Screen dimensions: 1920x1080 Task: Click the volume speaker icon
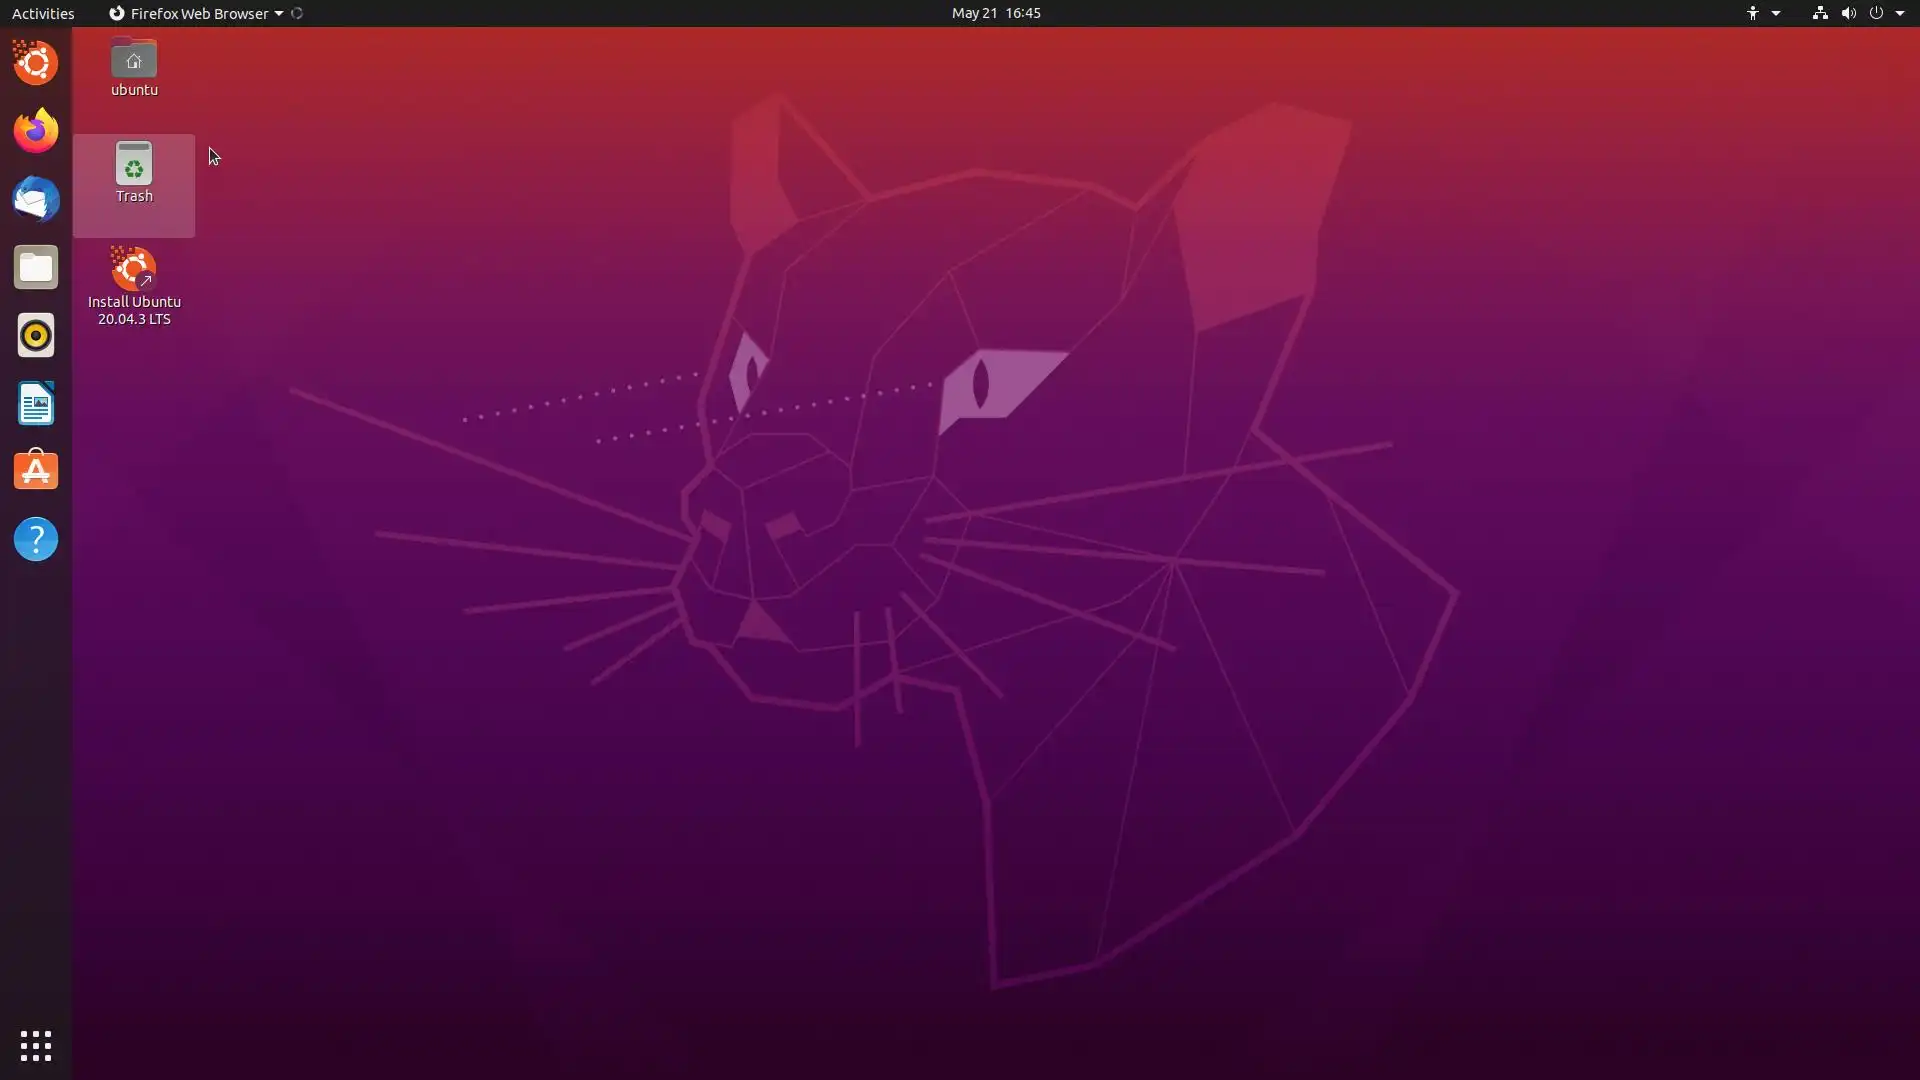tap(1848, 13)
